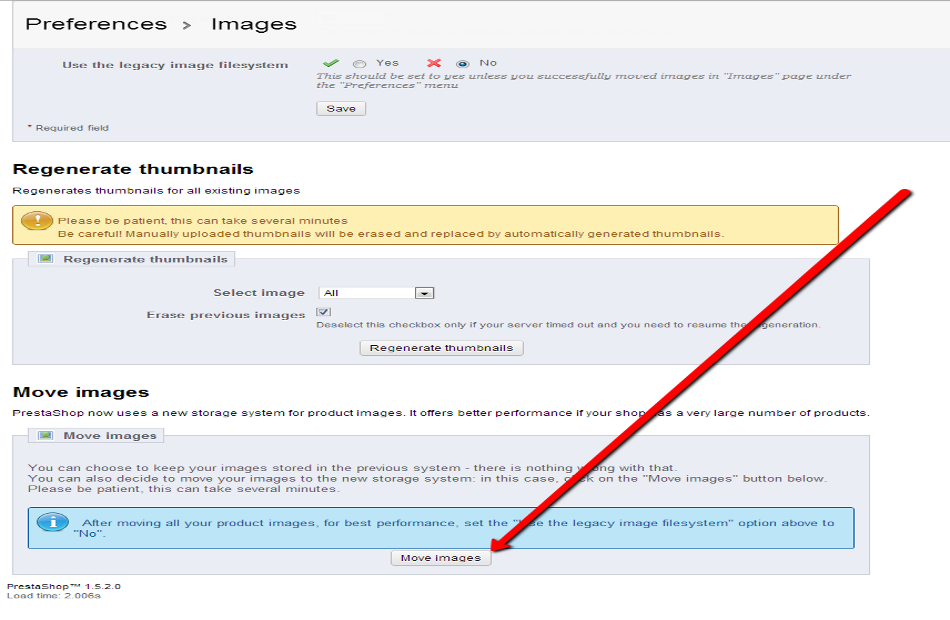
Task: Click the image icon in Move images legend
Action: [45, 435]
